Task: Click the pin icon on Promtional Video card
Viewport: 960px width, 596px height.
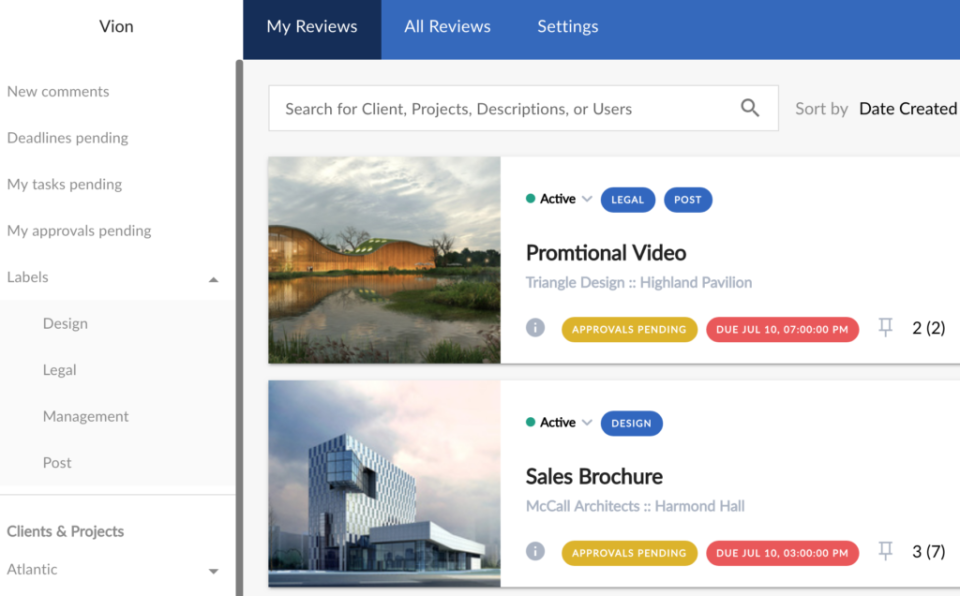Action: [x=884, y=327]
